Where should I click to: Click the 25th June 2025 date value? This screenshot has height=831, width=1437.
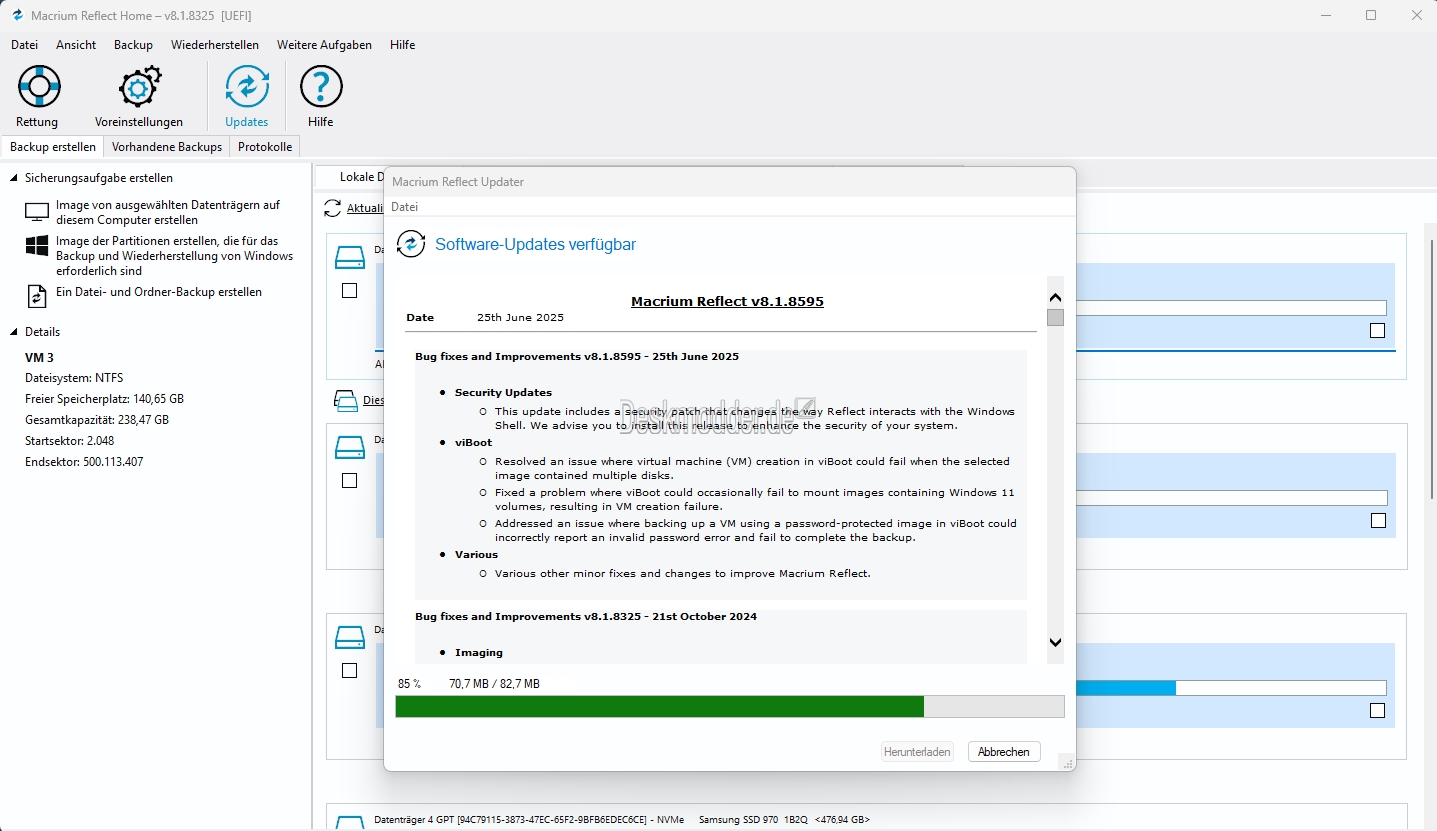[520, 318]
